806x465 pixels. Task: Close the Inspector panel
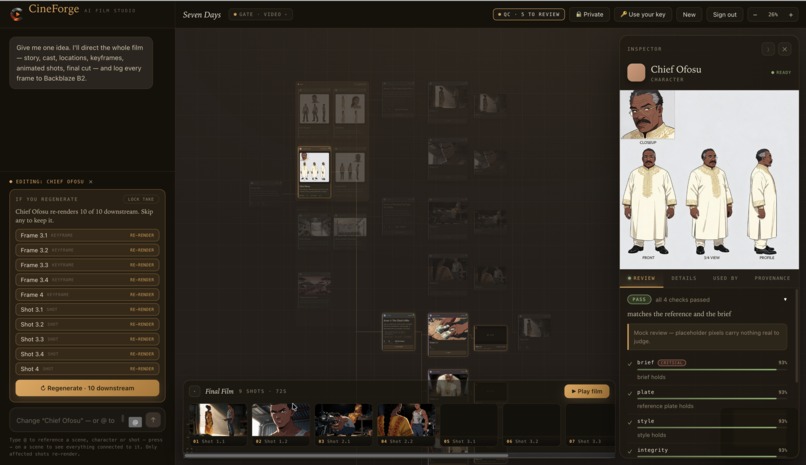tap(784, 49)
